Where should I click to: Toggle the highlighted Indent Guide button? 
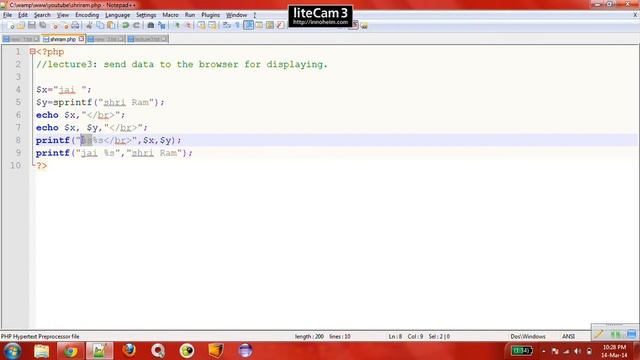click(248, 25)
